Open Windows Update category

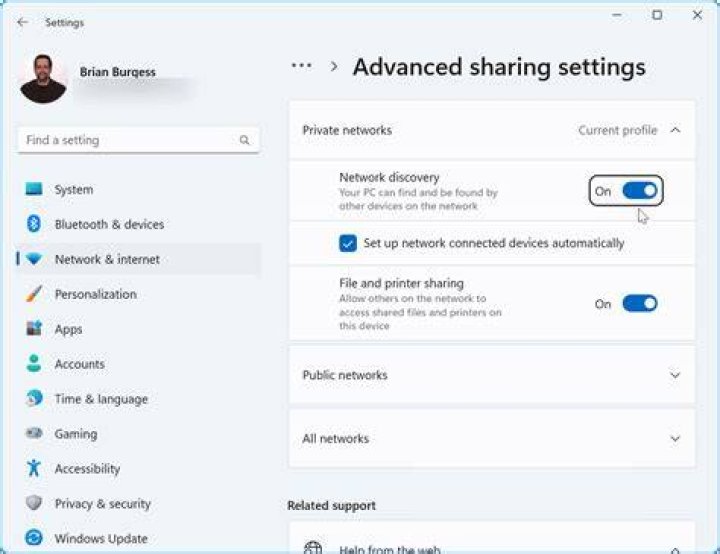pyautogui.click(x=138, y=538)
